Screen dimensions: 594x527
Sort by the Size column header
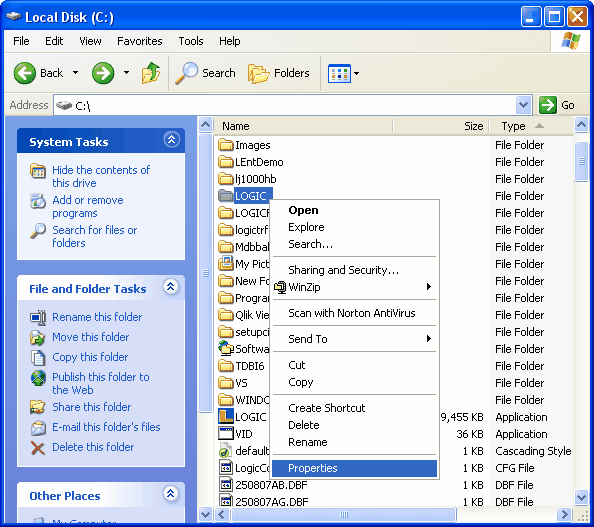point(441,126)
